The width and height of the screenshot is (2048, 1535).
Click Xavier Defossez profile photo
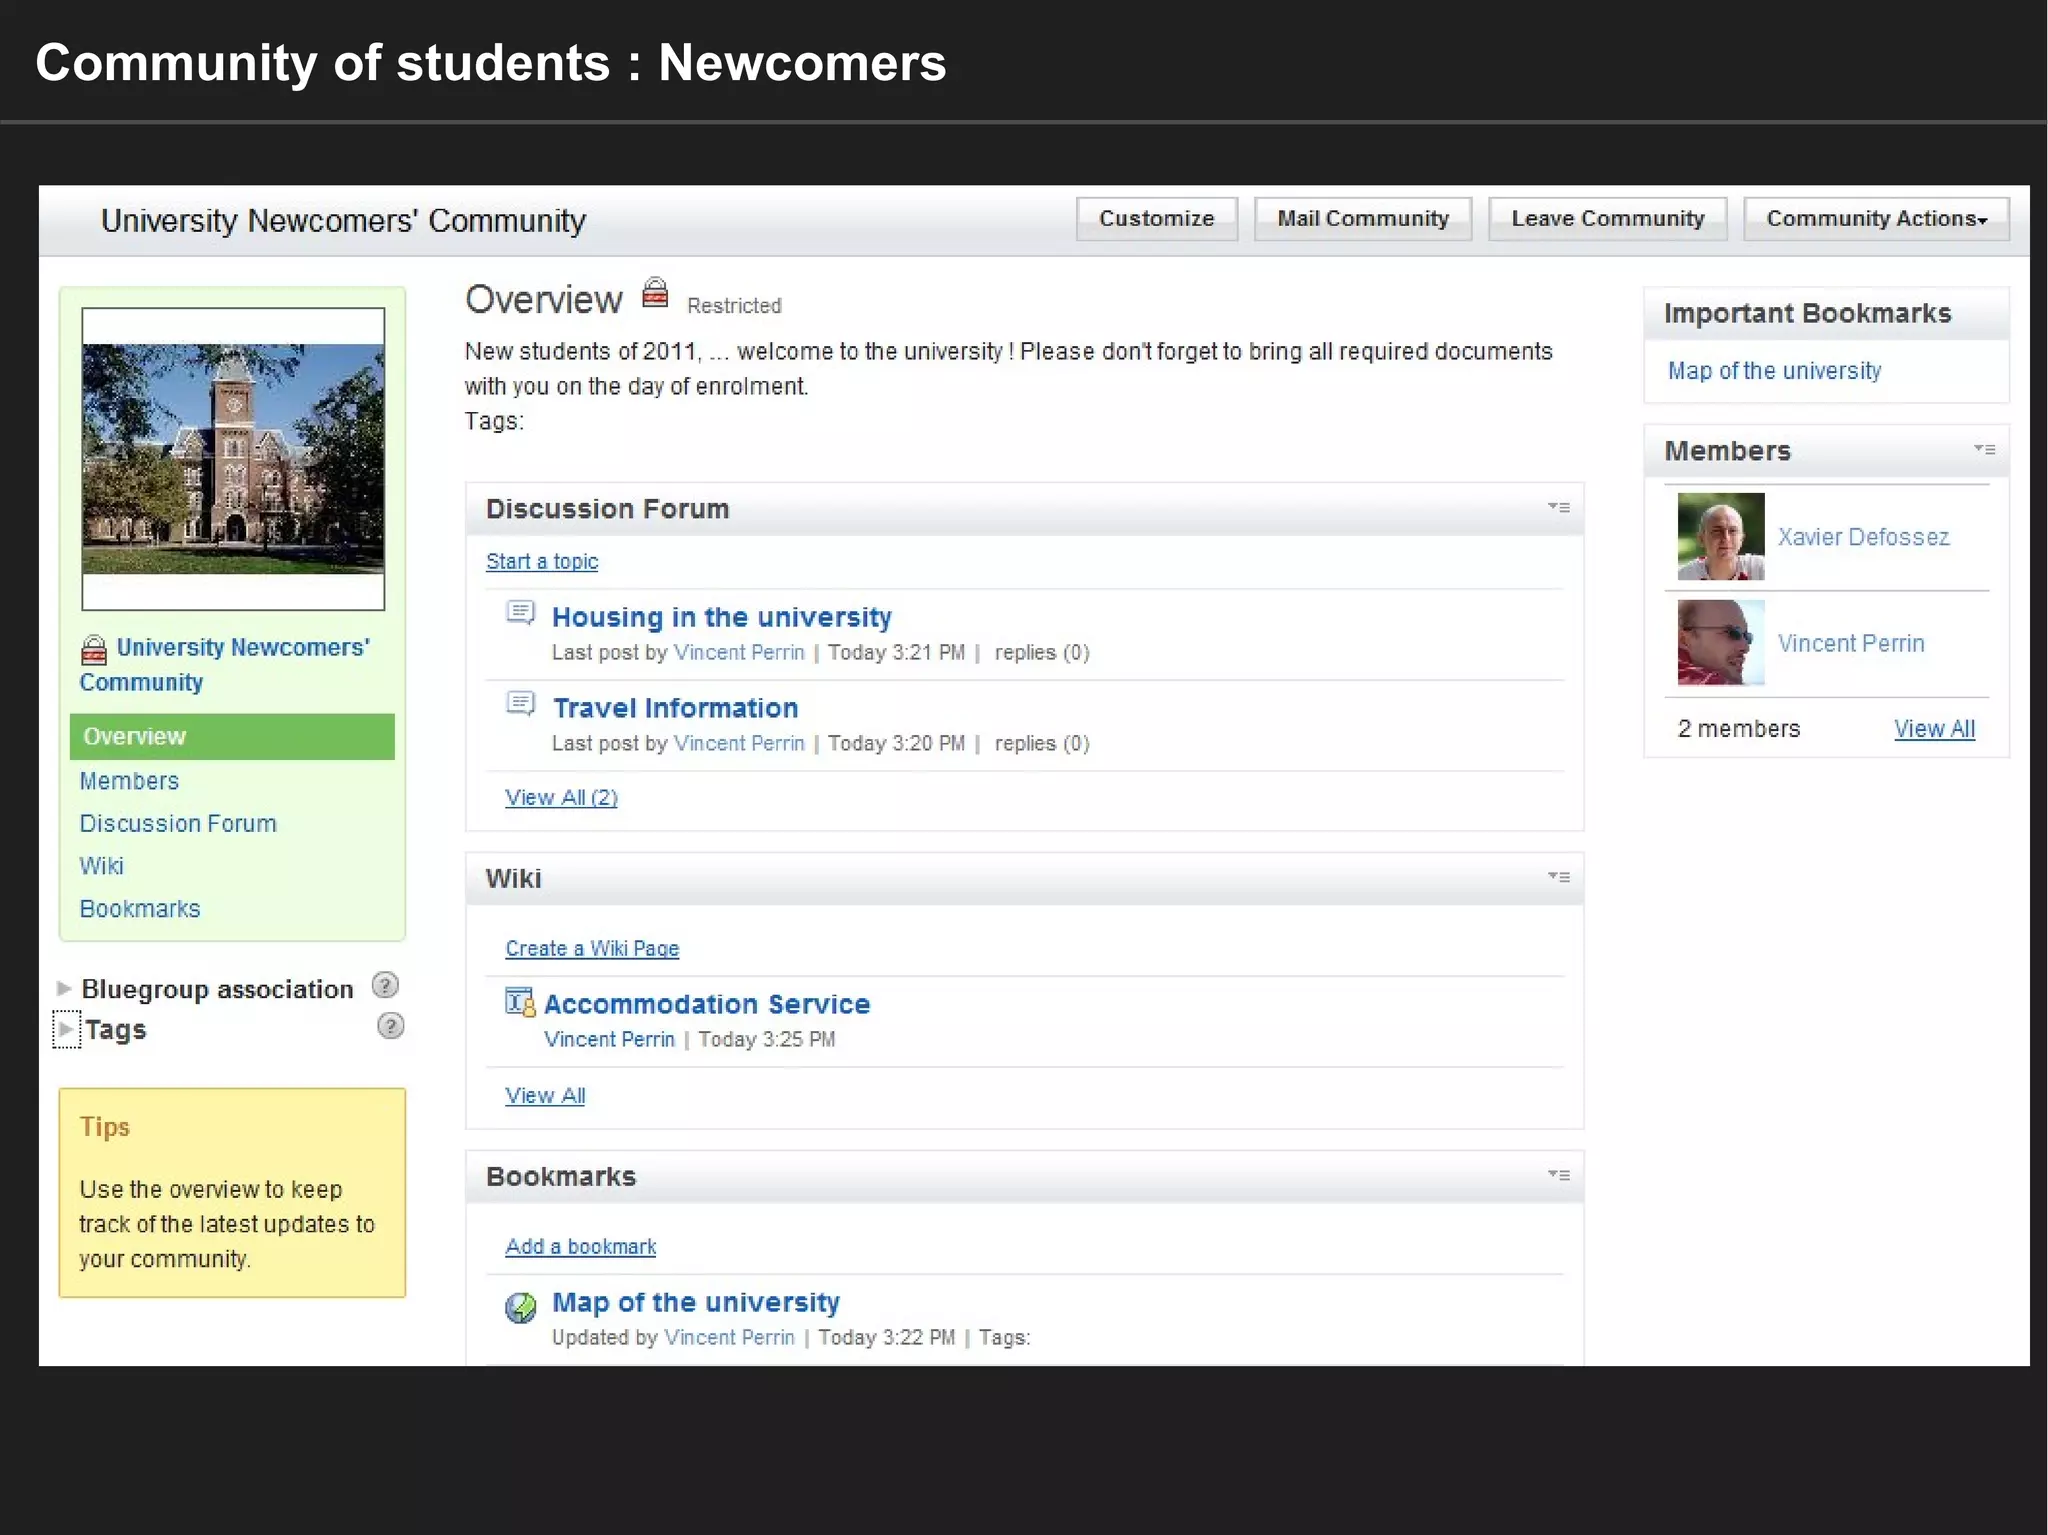point(1721,536)
